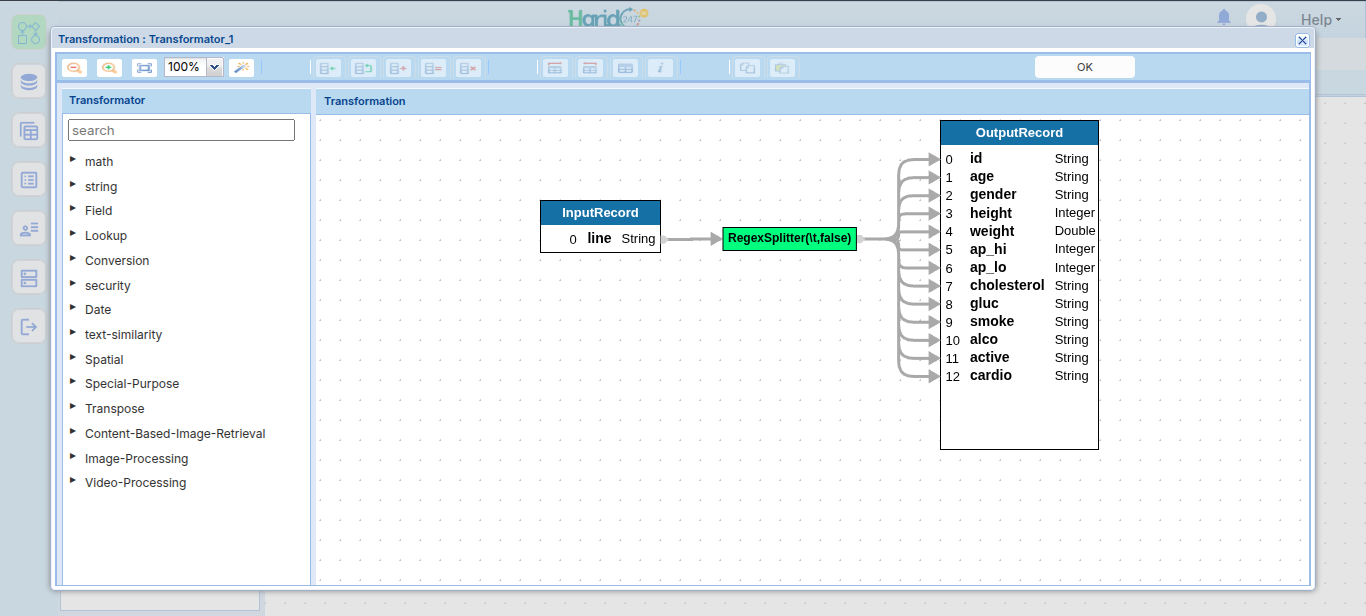
Task: Click the paste icon in toolbar
Action: pyautogui.click(x=782, y=68)
